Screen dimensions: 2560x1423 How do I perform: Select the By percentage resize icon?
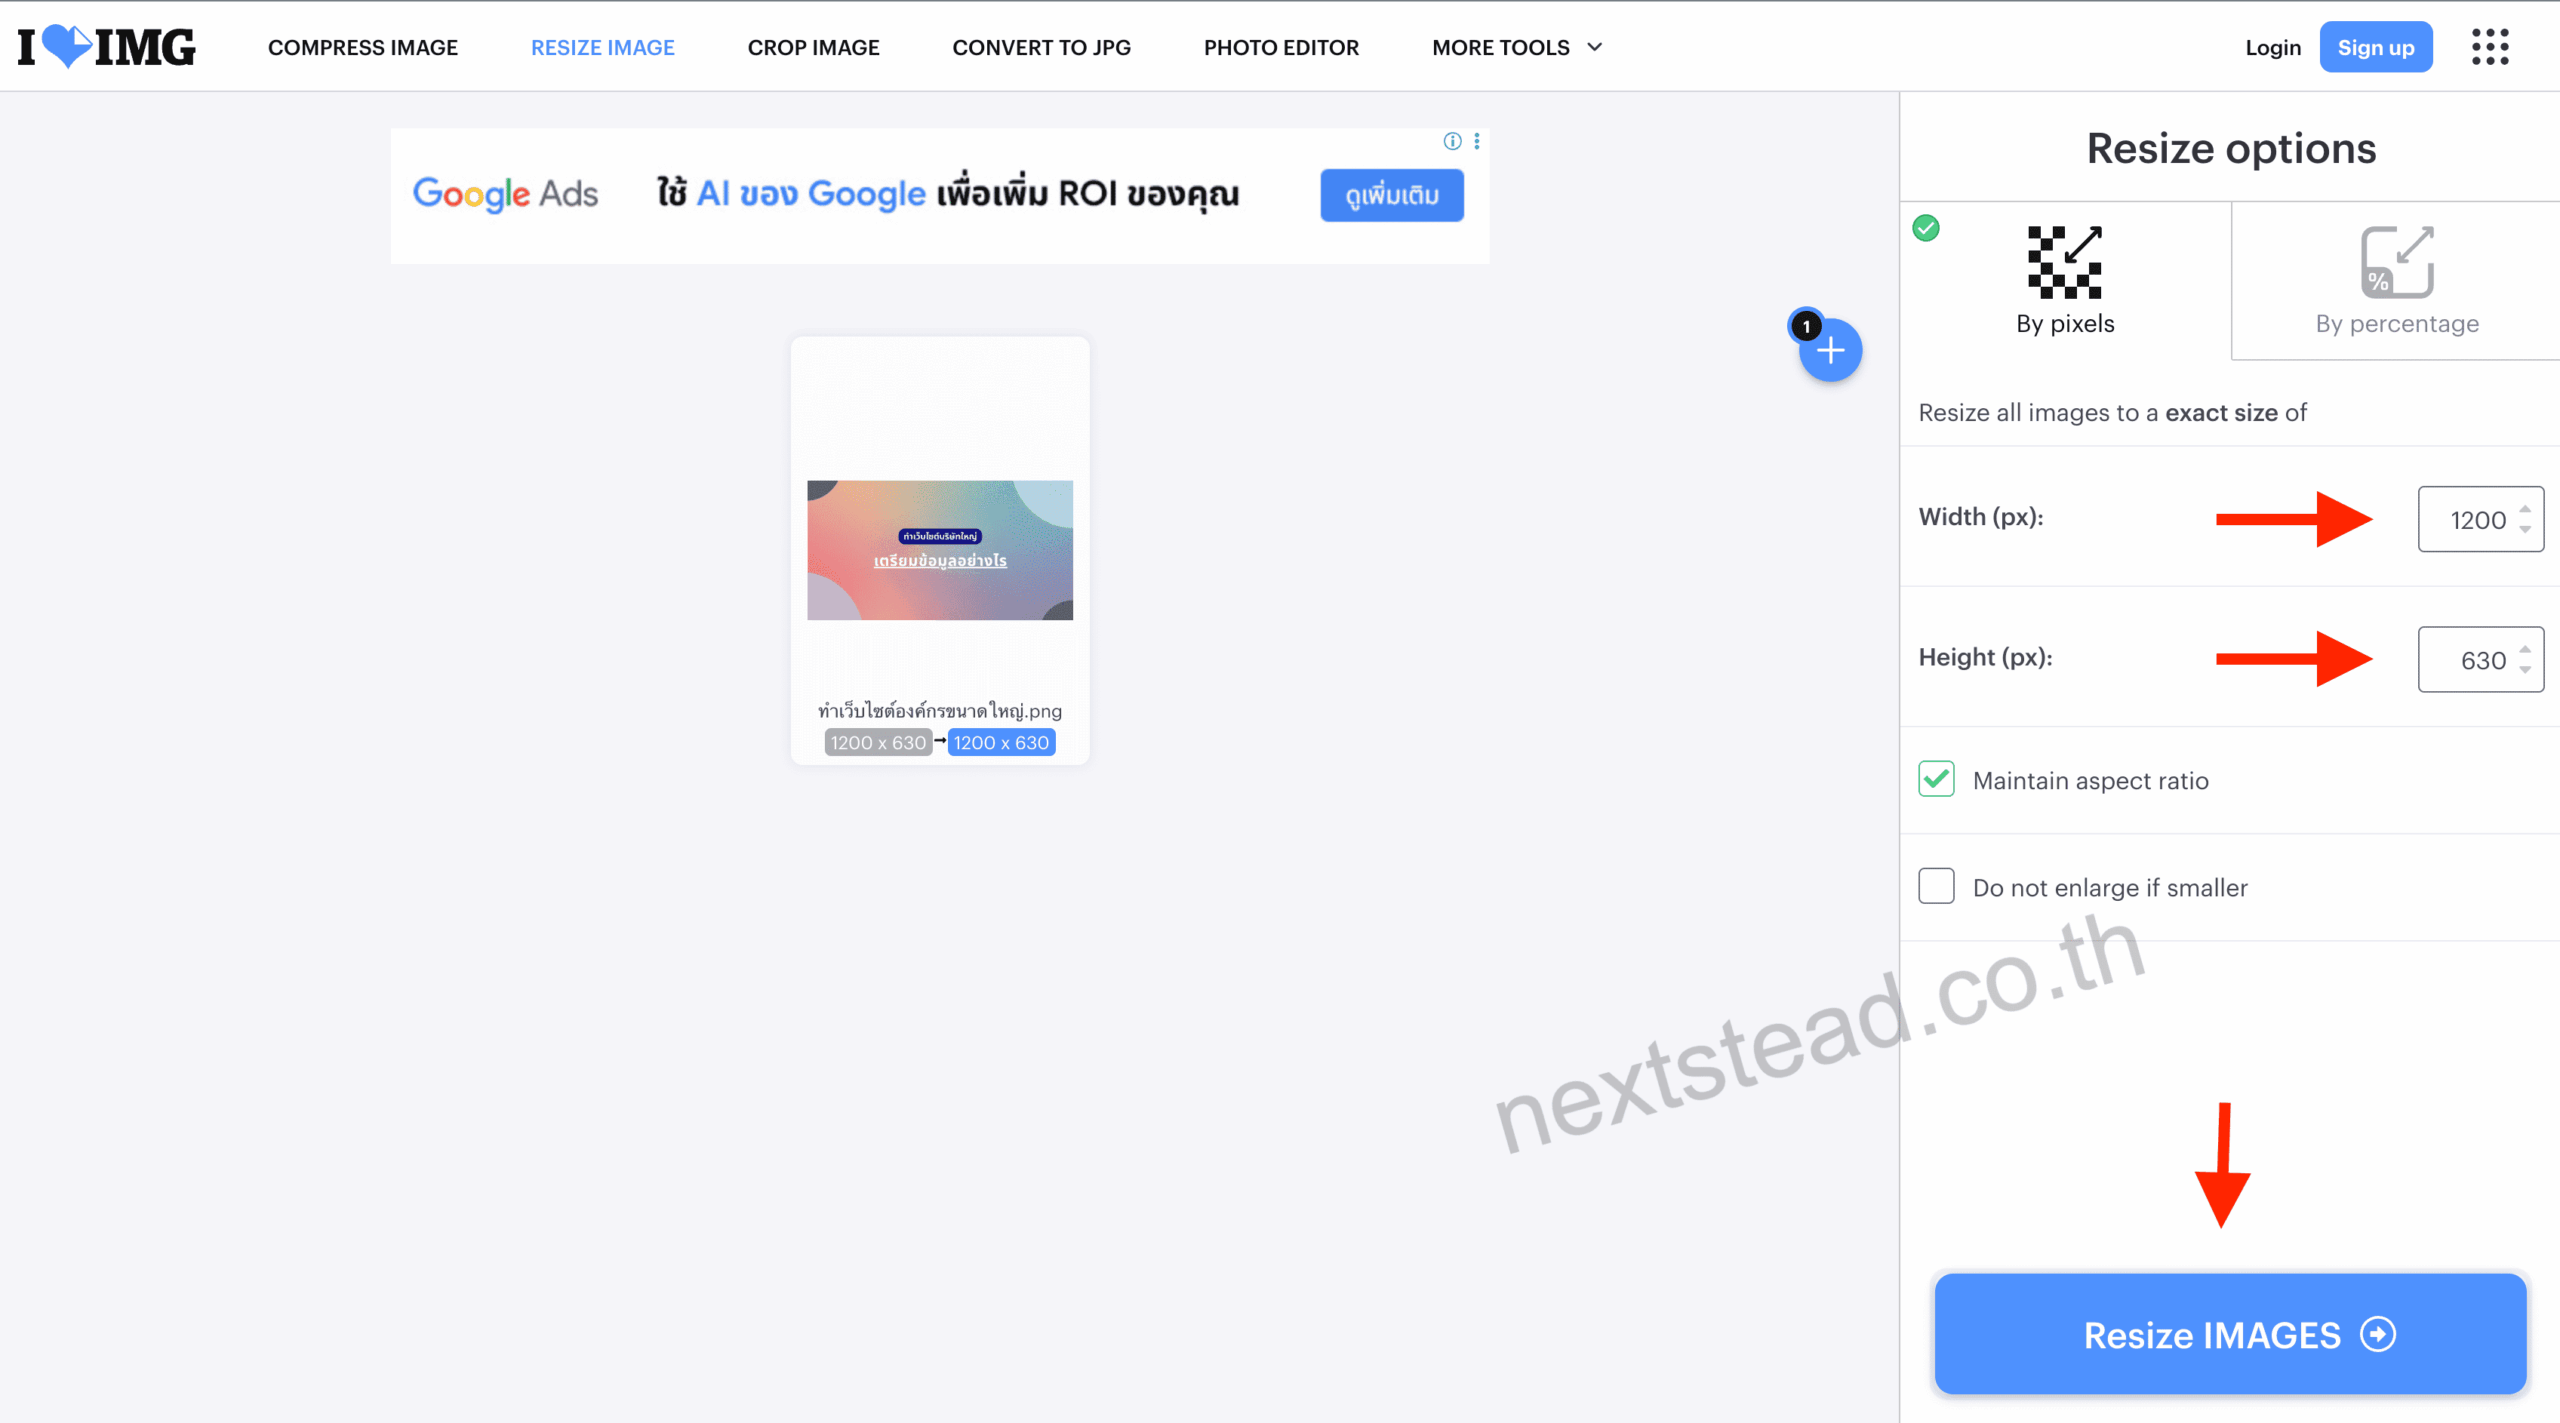coord(2397,263)
